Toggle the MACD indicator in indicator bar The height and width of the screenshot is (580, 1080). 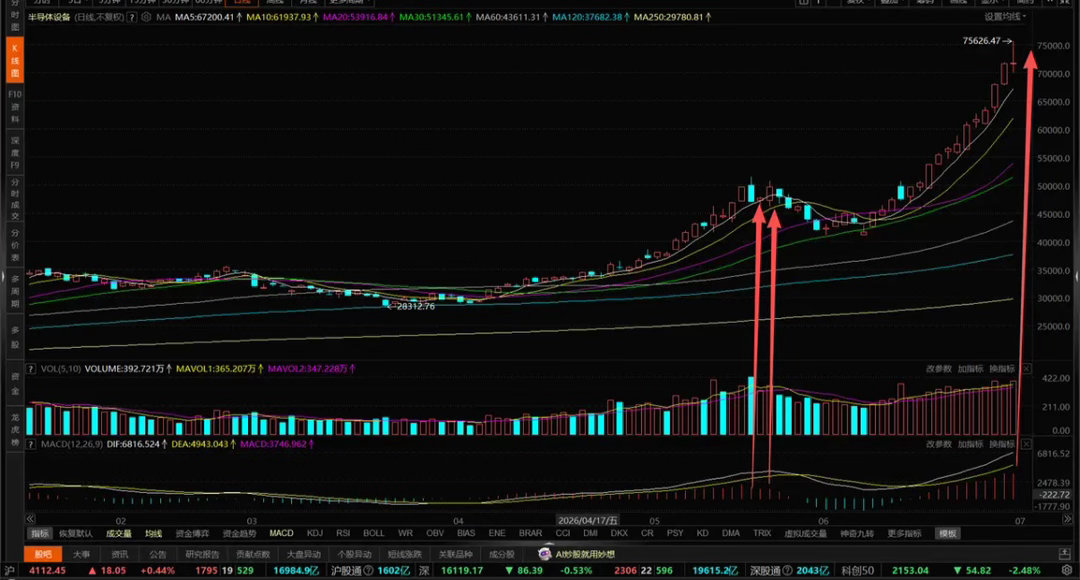[281, 533]
